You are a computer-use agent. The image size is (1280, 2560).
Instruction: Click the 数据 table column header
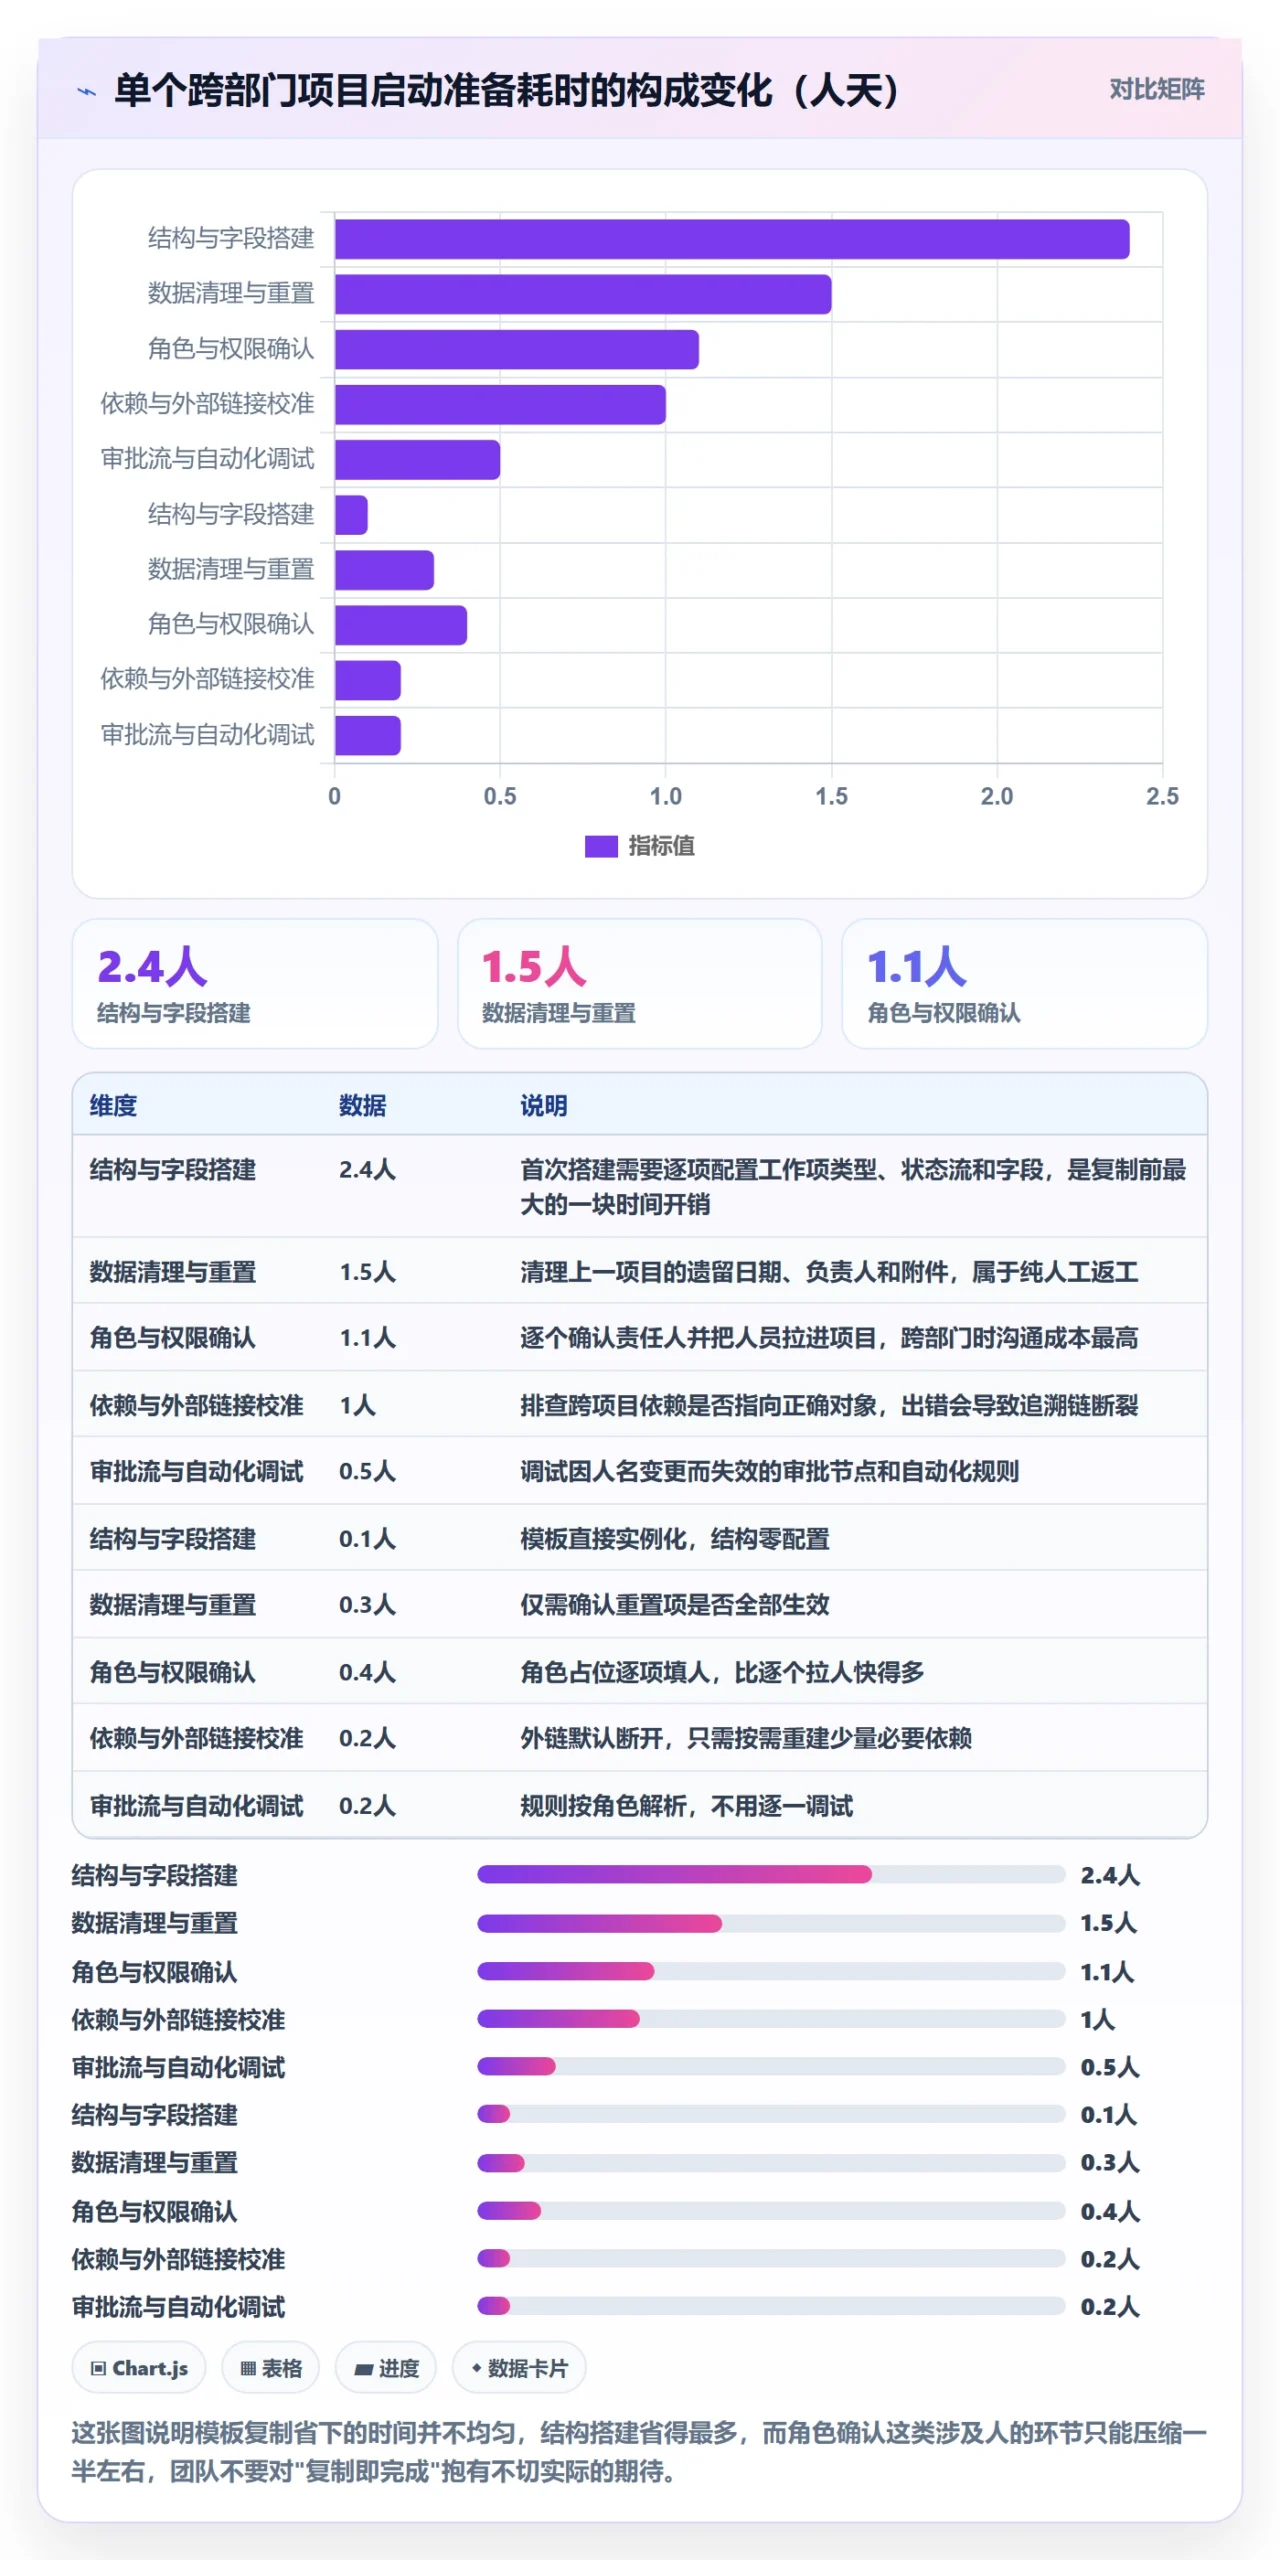coord(362,1105)
